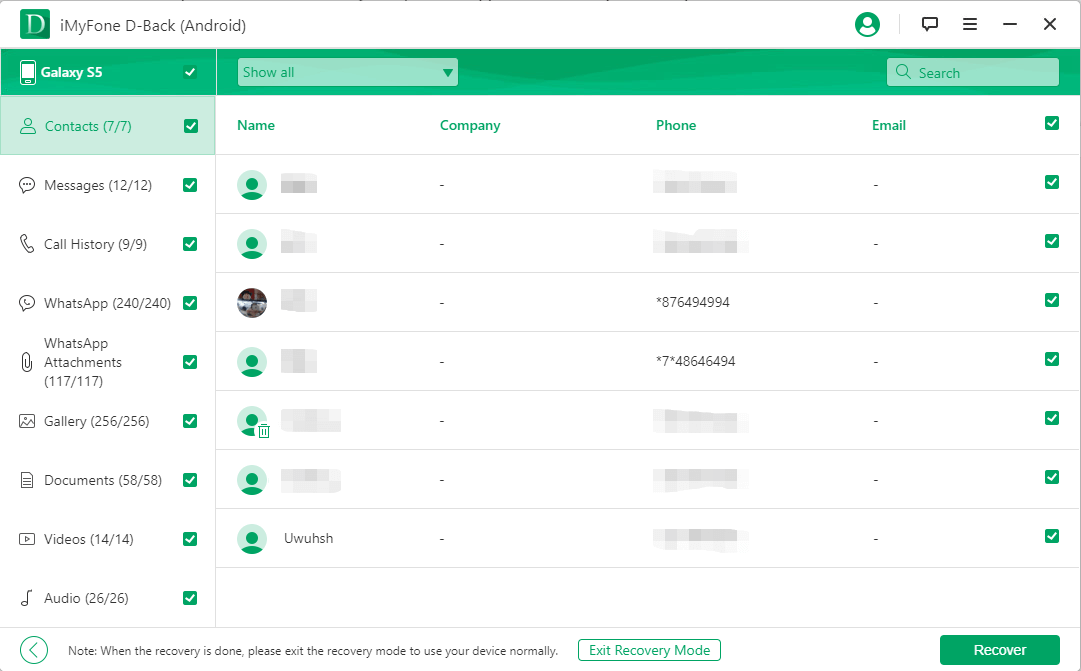Uncheck the WhatsApp Attachments (117/117) checkbox
This screenshot has height=671, width=1081.
[190, 362]
